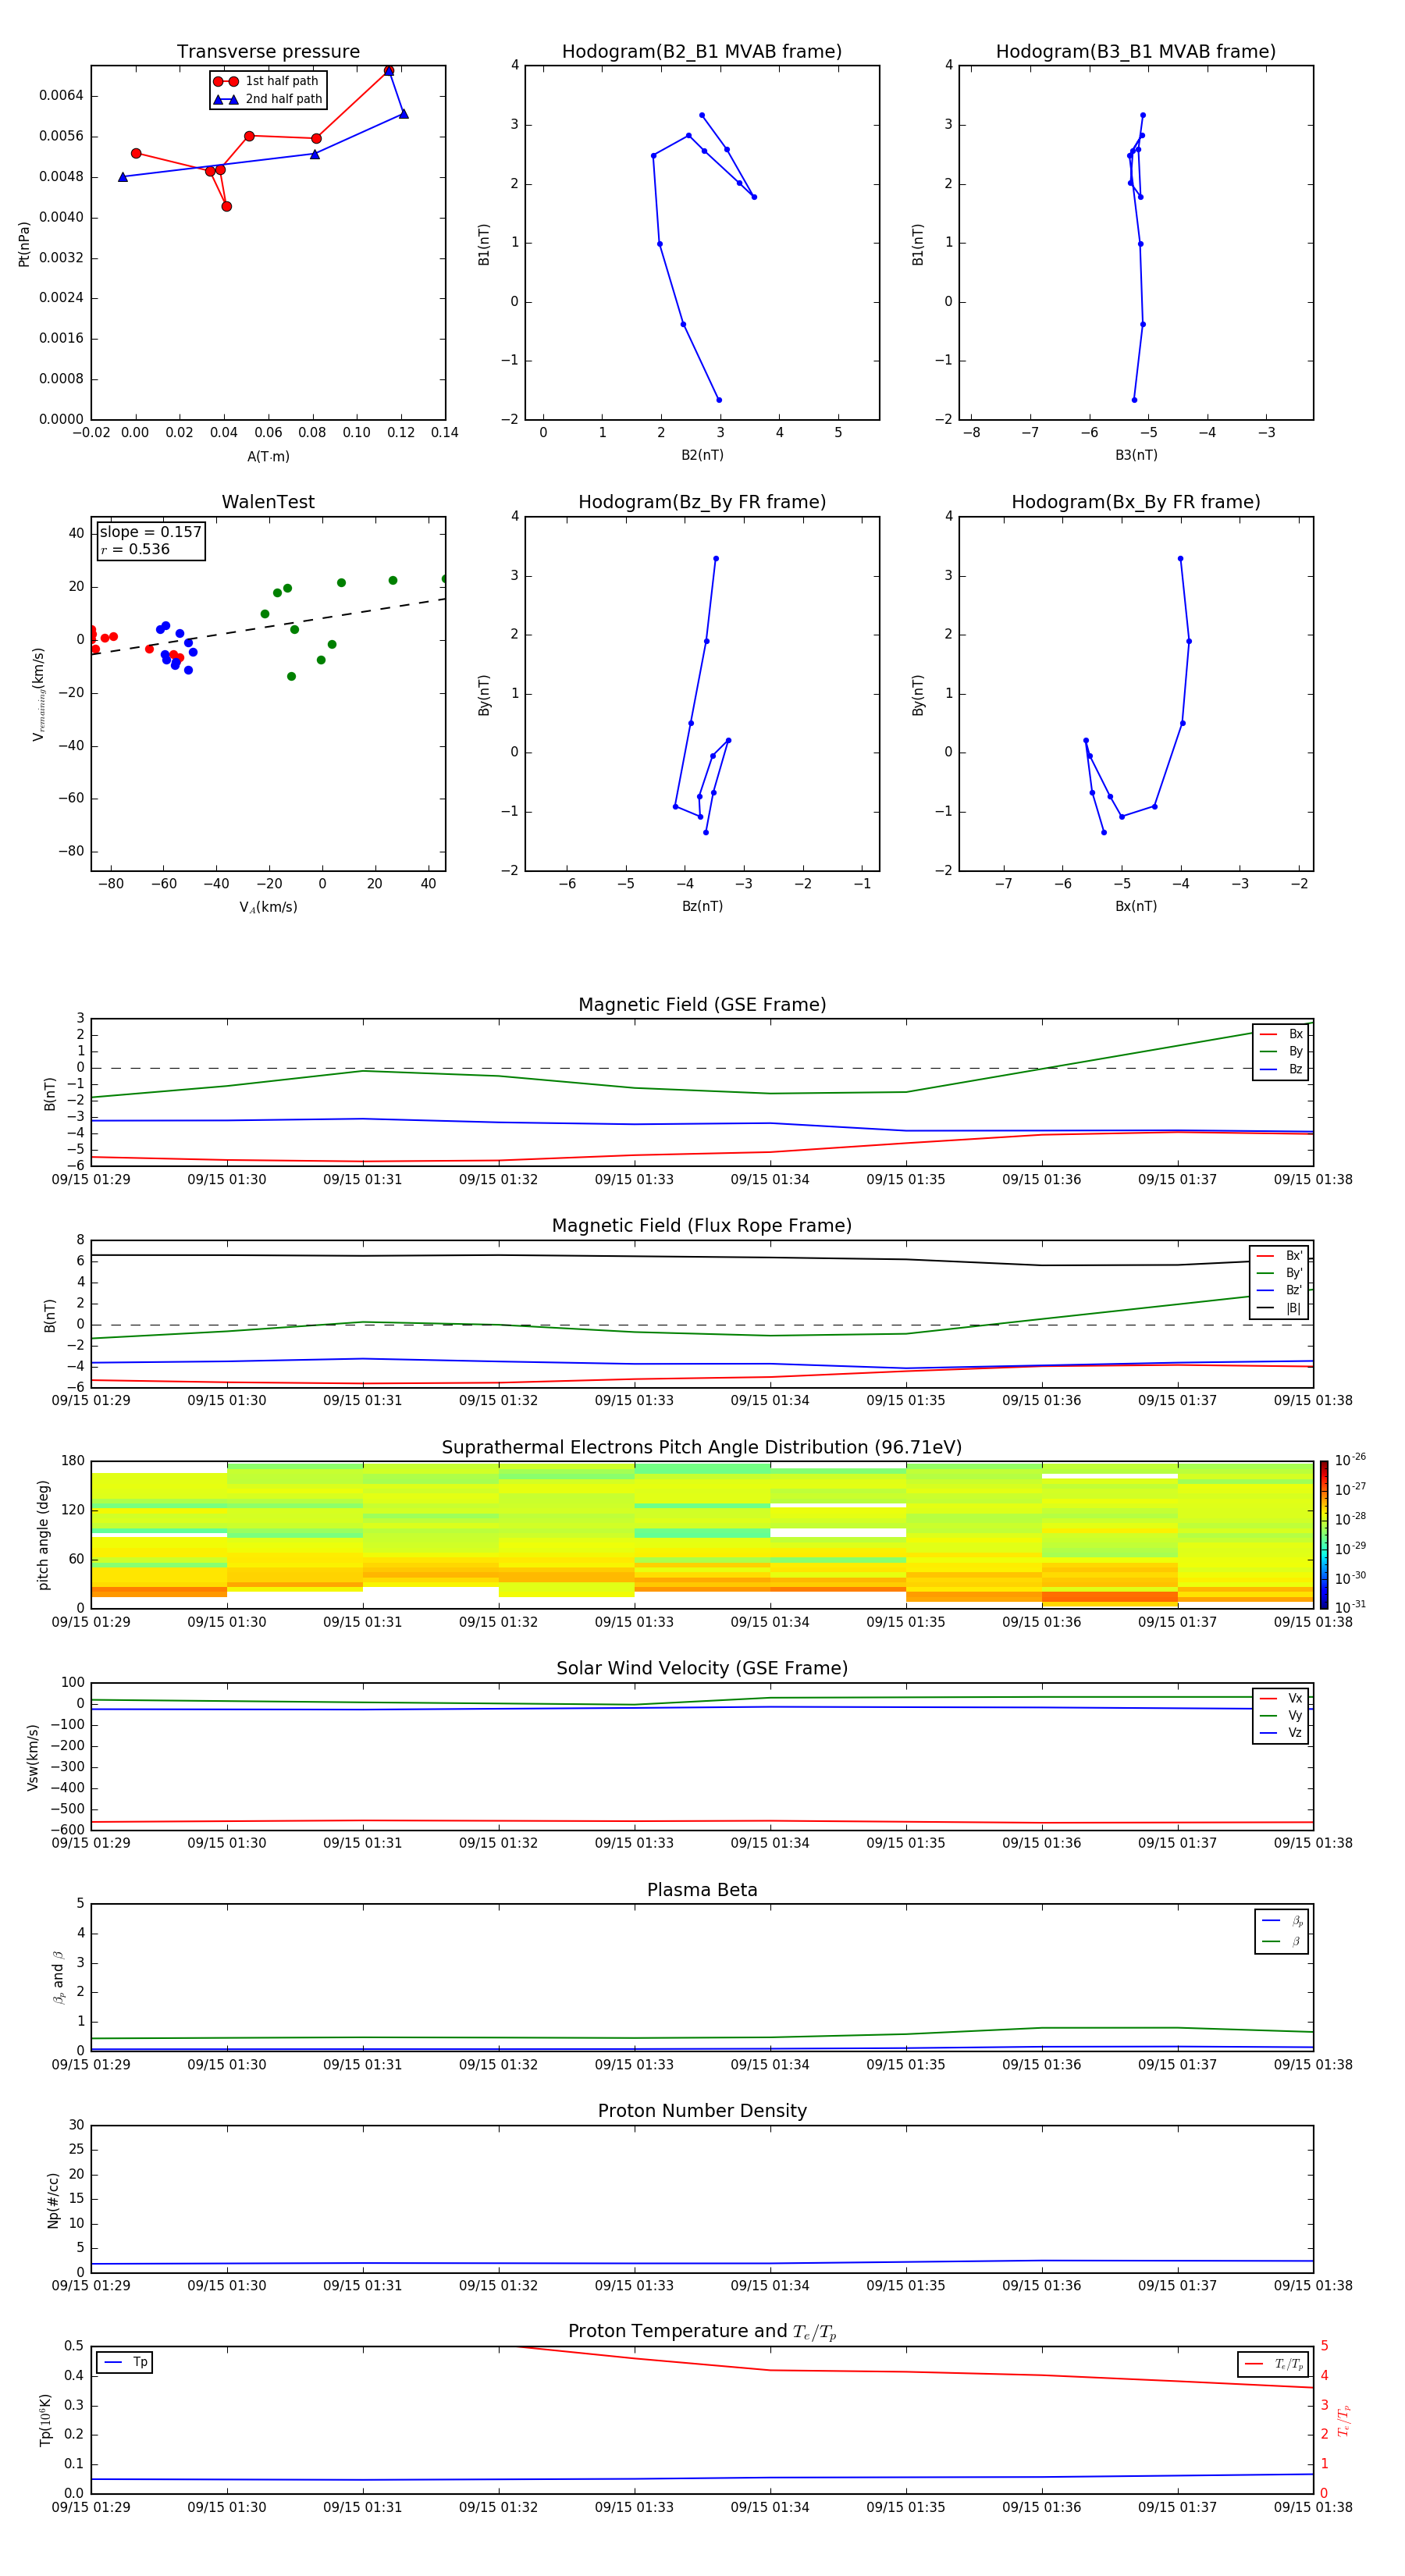
Task: Click the 'Vsw(km/s)' y-axis label
Action: pyautogui.click(x=33, y=1757)
